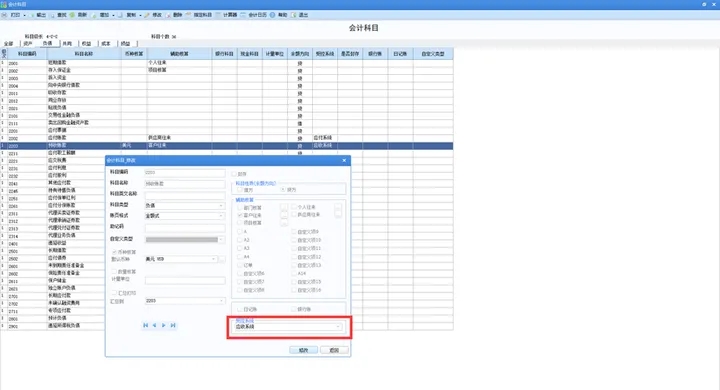The width and height of the screenshot is (720, 390).
Task: Expand the 科目类型 dropdown
Action: tap(185, 205)
